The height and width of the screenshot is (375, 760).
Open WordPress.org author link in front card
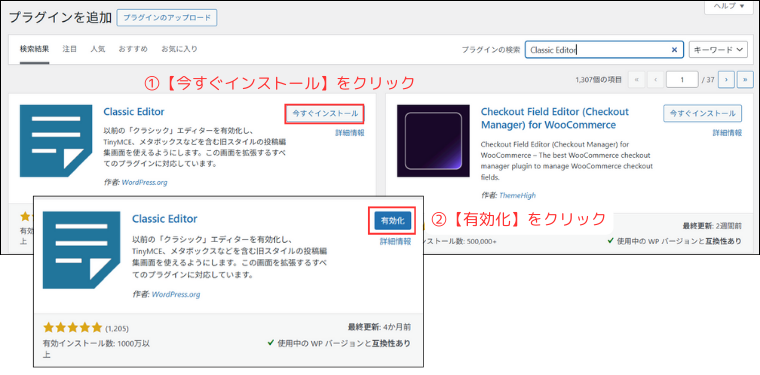tap(175, 294)
